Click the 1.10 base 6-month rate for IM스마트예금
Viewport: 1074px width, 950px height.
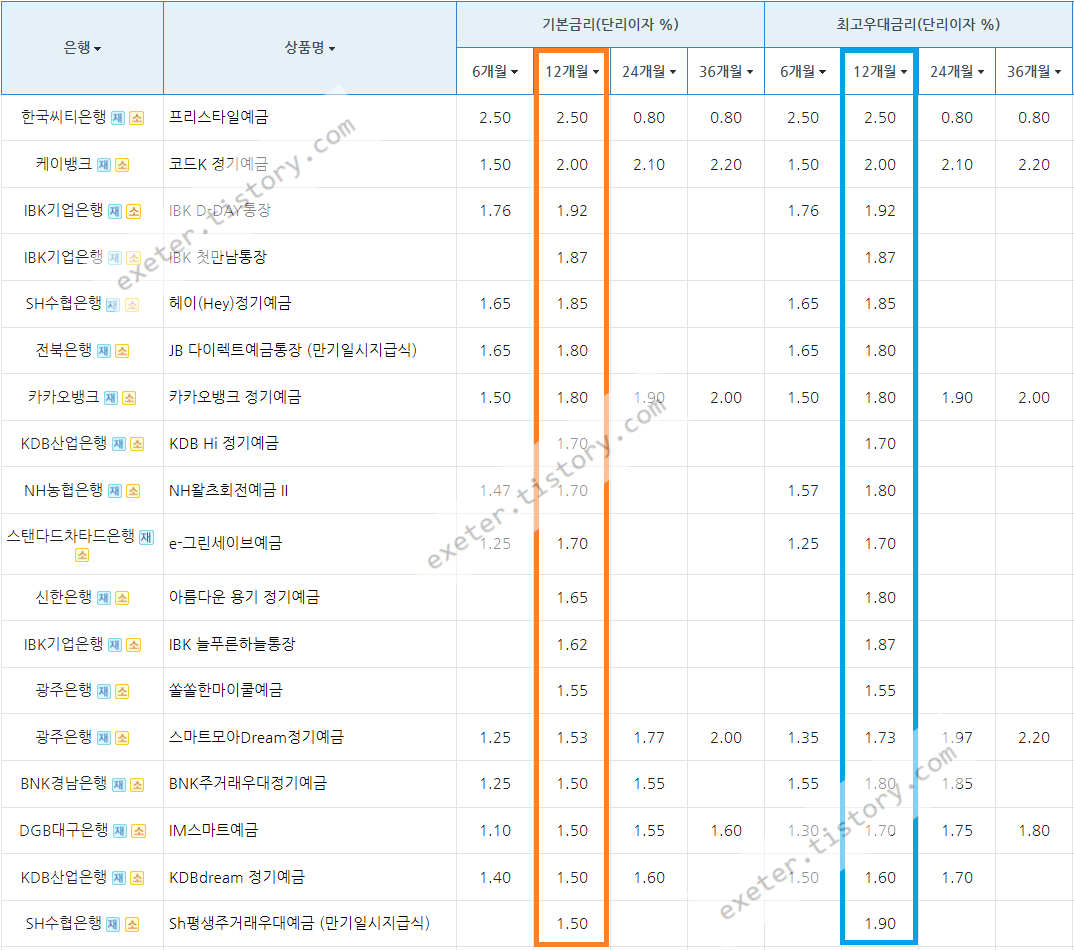click(x=495, y=831)
